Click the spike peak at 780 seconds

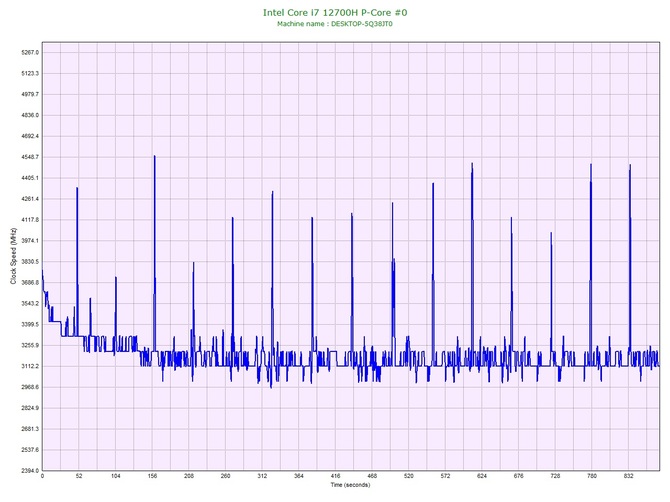(x=591, y=164)
